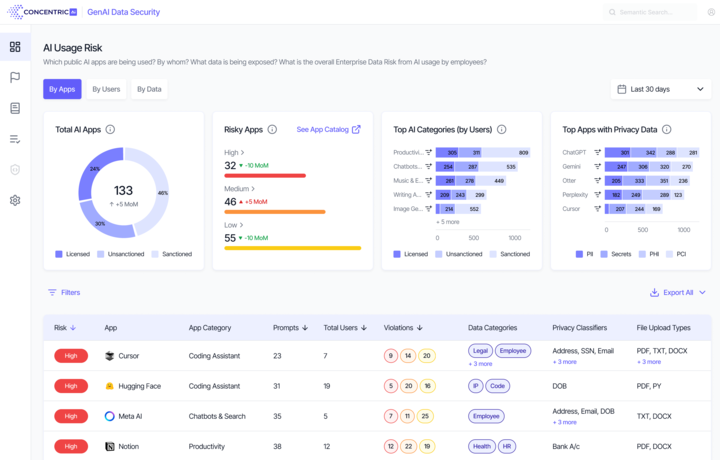The width and height of the screenshot is (720, 460).
Task: Open the dashboard grid icon in sidebar
Action: [15, 47]
